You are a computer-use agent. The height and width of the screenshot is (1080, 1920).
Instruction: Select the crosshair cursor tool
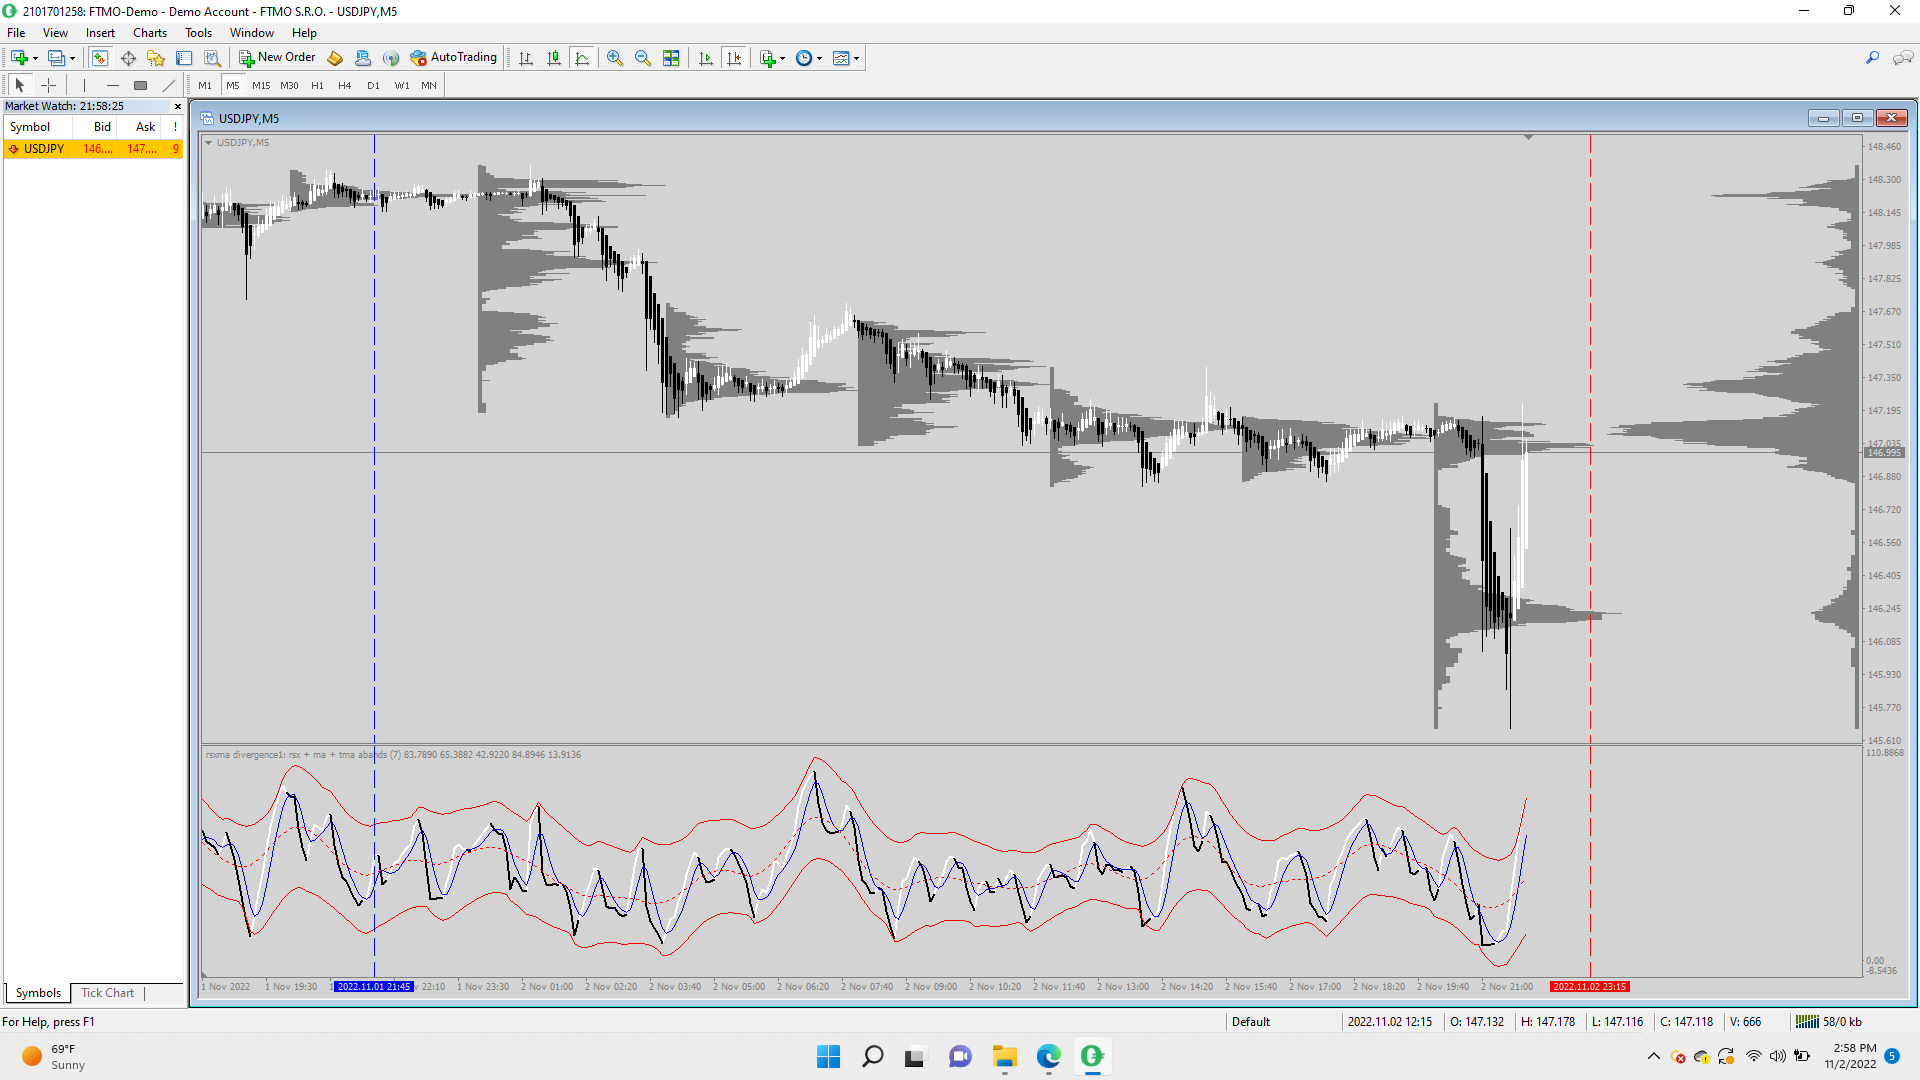tap(48, 86)
